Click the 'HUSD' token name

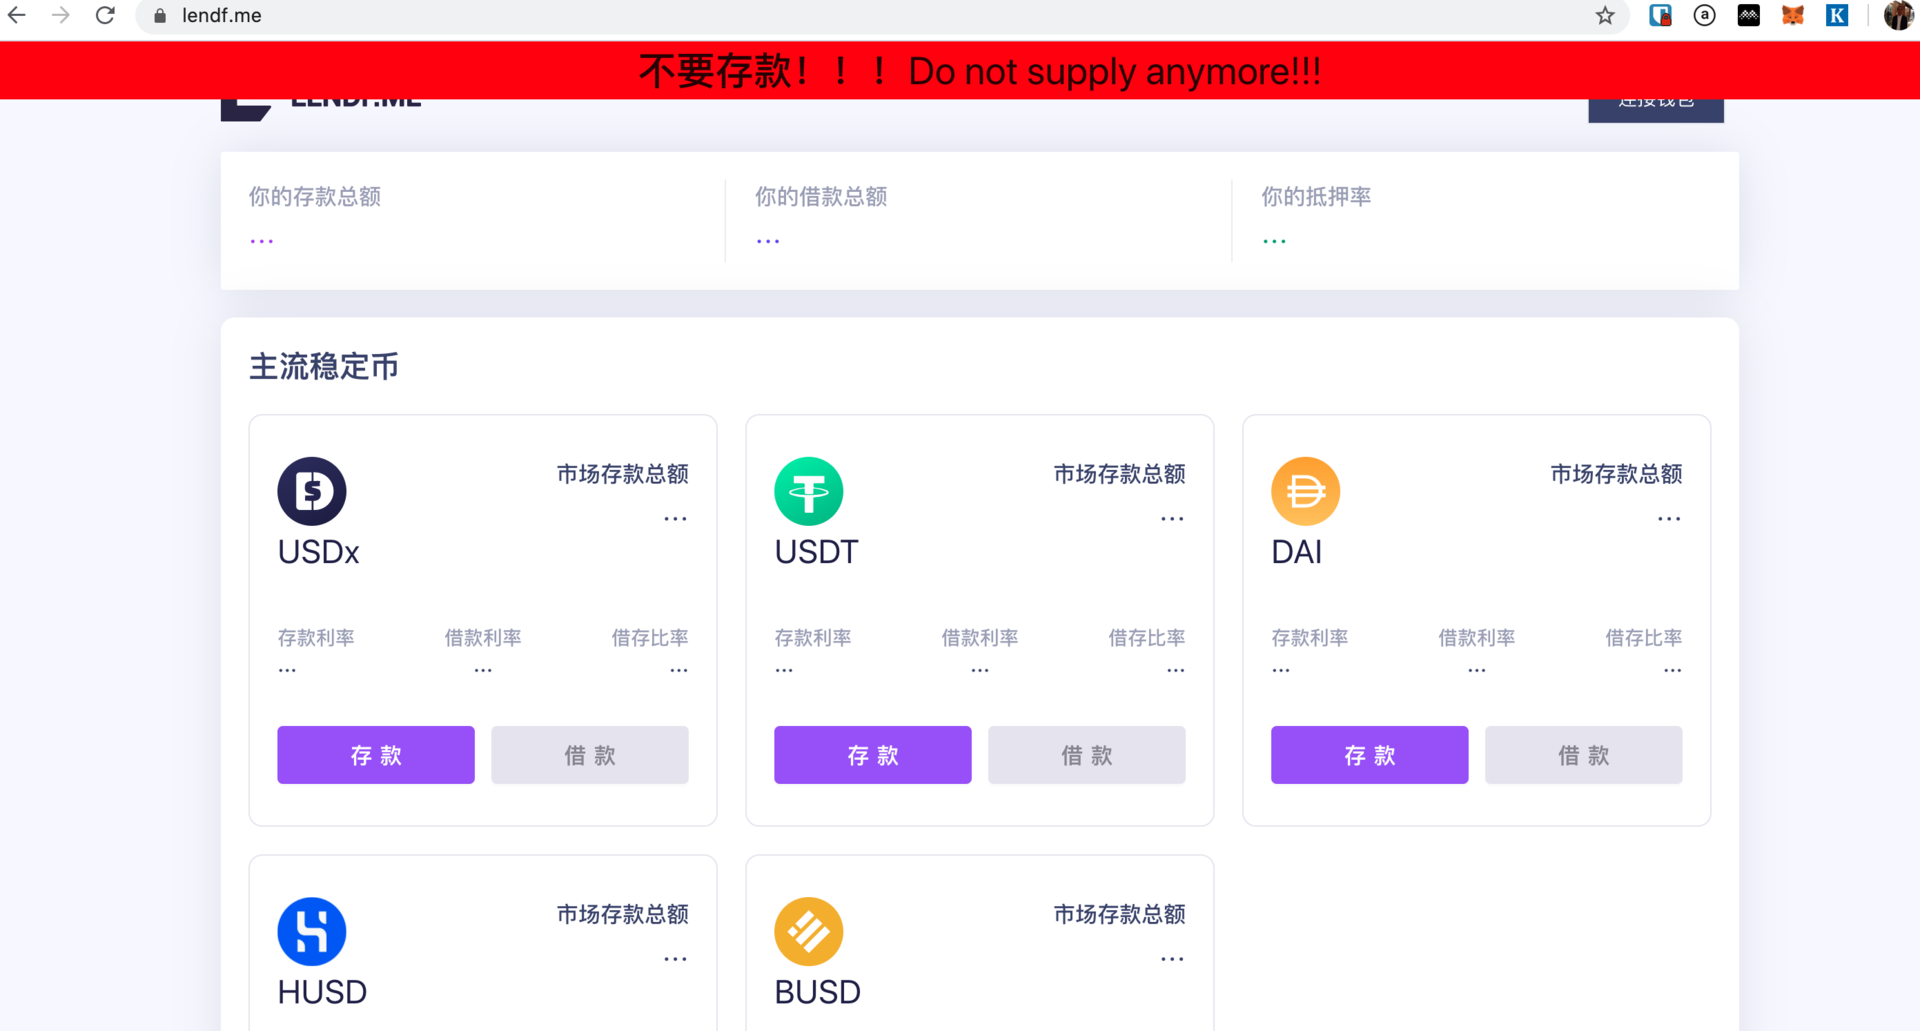322,992
